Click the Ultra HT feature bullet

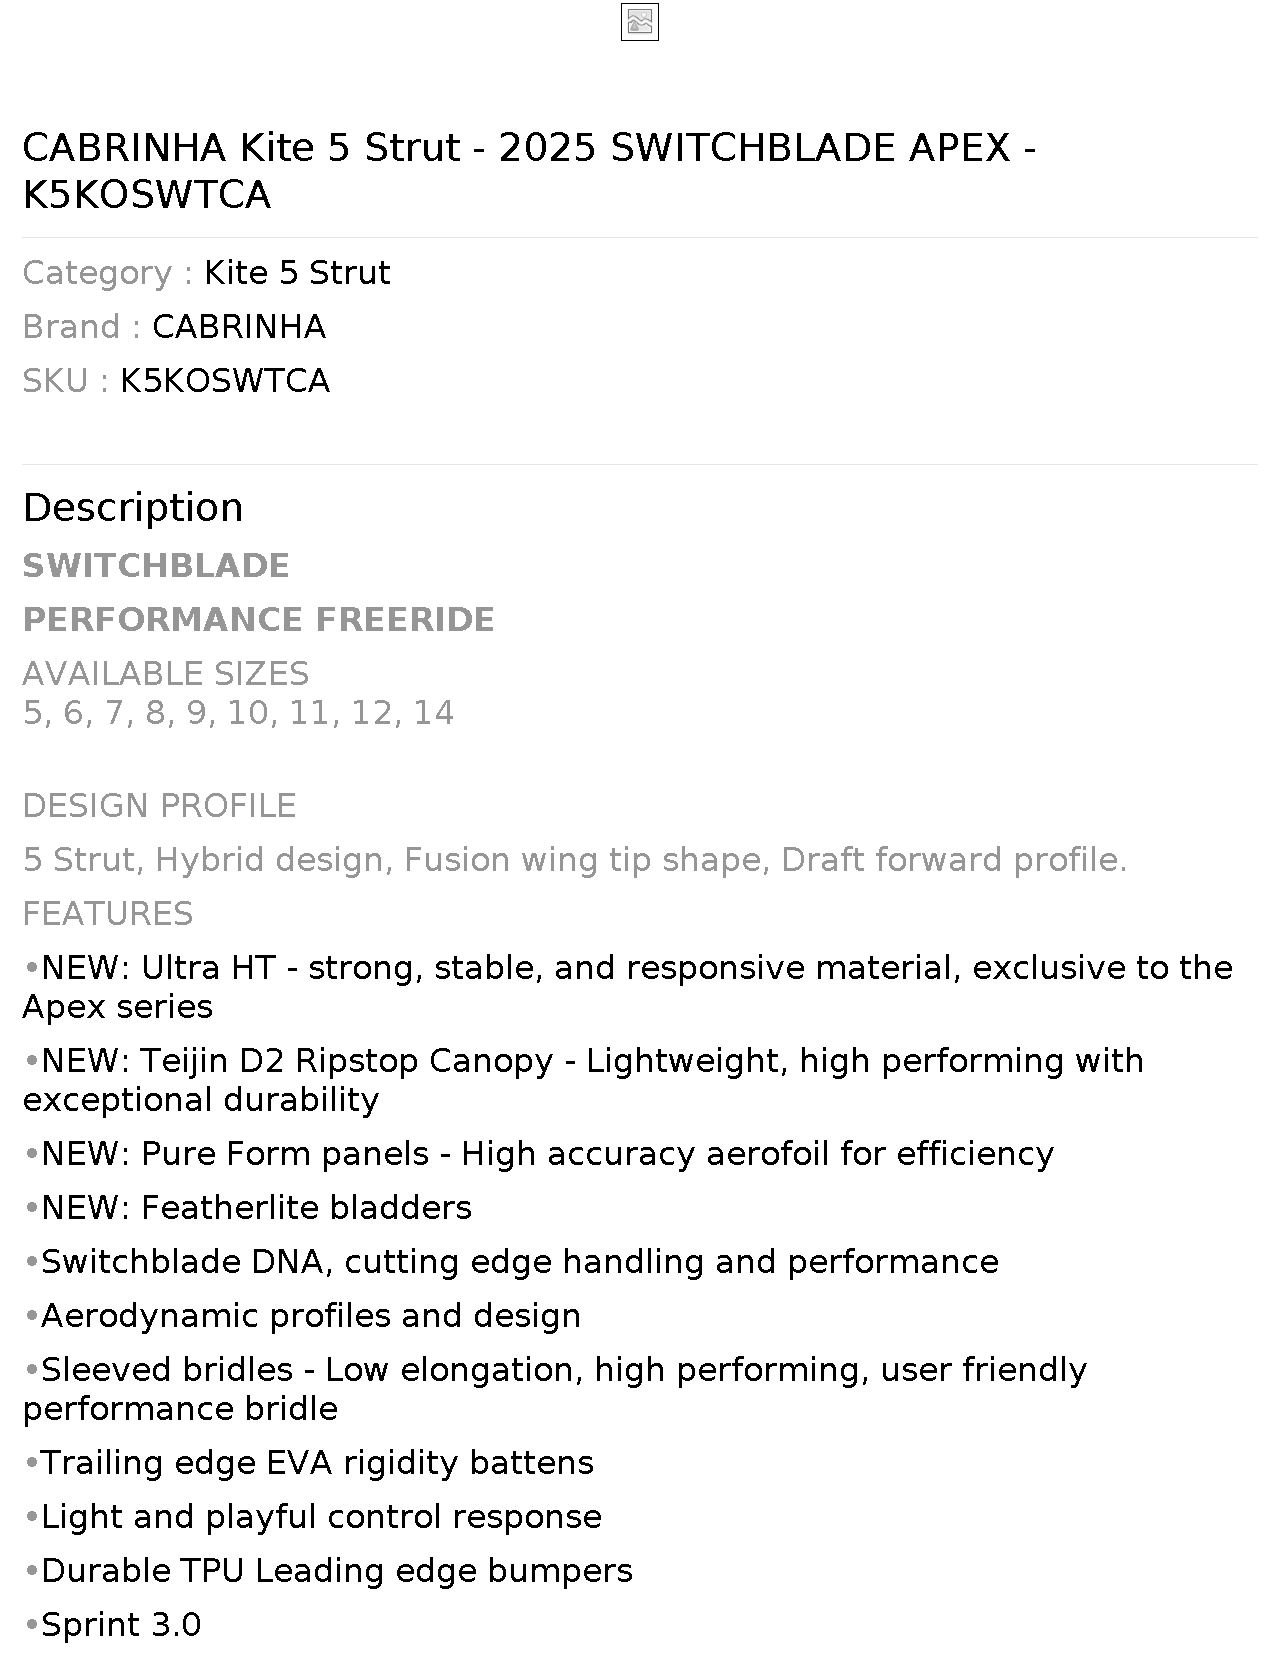point(628,987)
